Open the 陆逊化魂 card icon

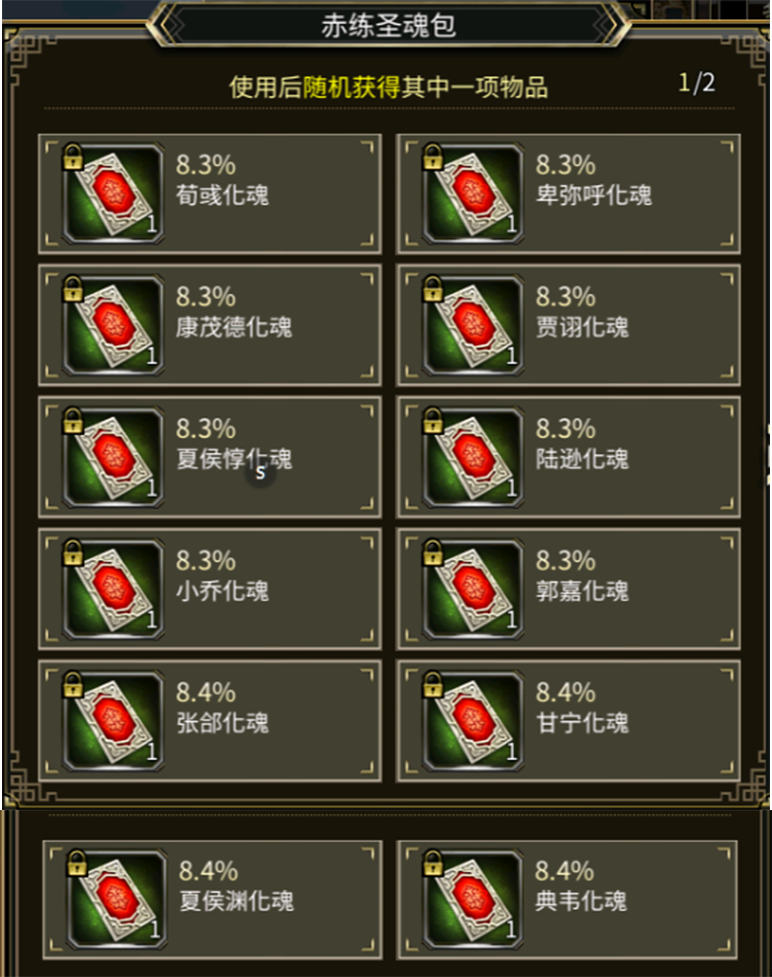(473, 457)
